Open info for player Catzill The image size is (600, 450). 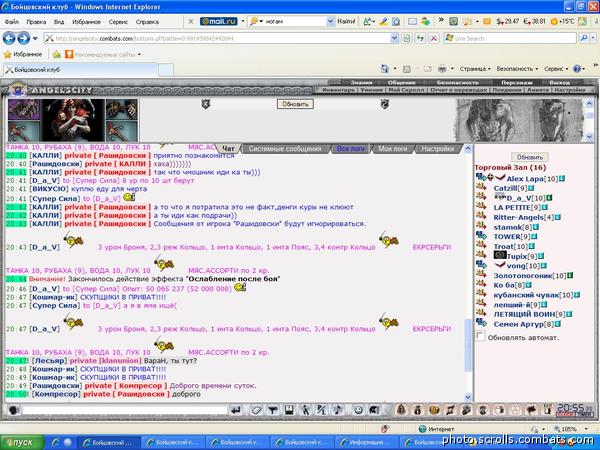531,188
